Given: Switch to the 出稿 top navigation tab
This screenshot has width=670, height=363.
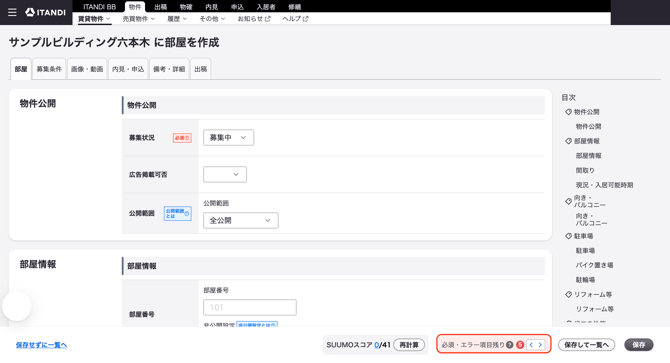Looking at the screenshot, I should [161, 7].
